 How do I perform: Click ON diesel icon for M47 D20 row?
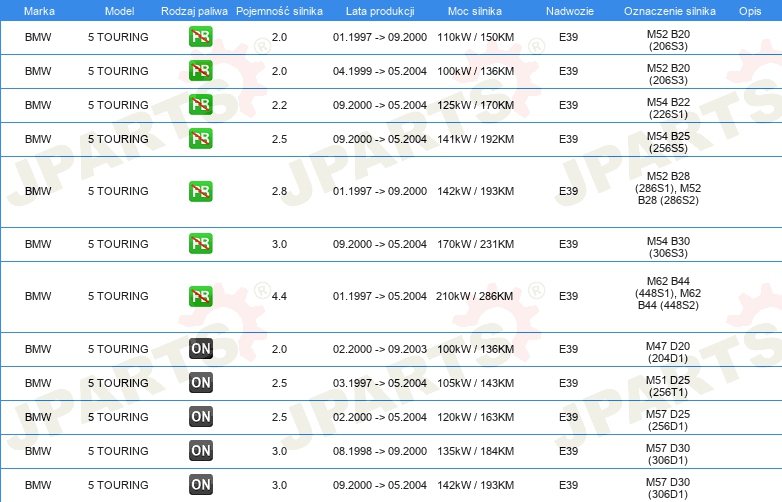pos(200,348)
